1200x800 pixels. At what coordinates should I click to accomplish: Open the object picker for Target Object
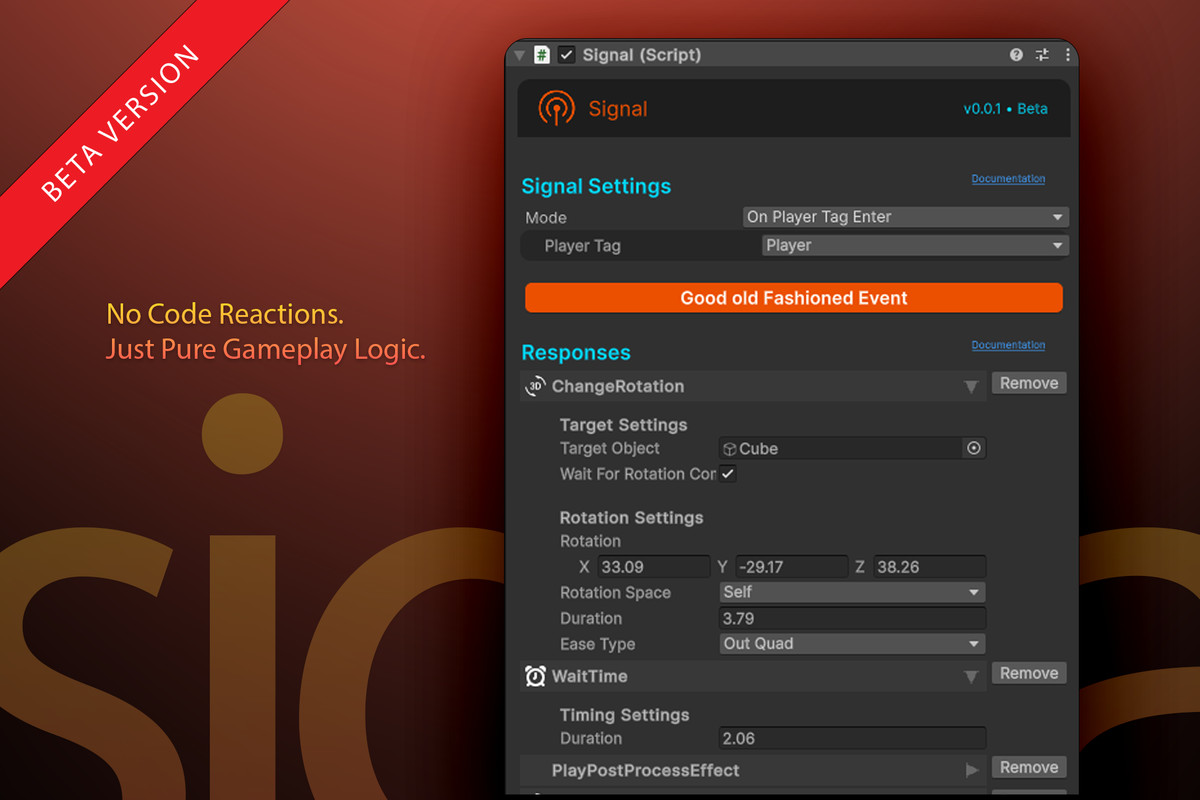point(974,448)
